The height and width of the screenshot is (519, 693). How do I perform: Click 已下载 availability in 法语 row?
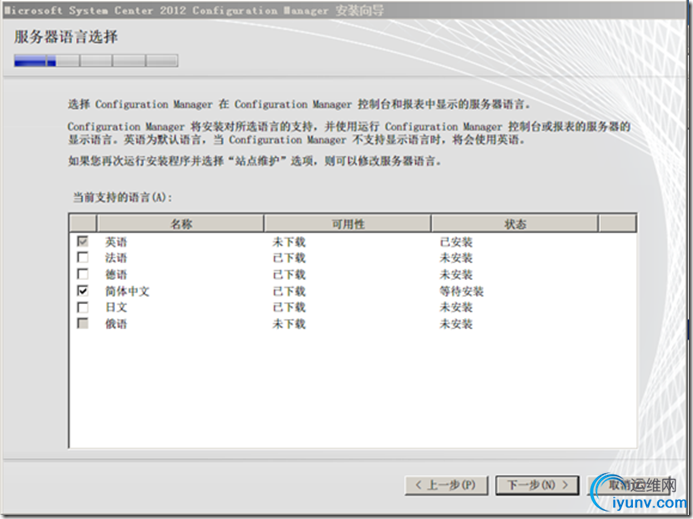[x=289, y=258]
